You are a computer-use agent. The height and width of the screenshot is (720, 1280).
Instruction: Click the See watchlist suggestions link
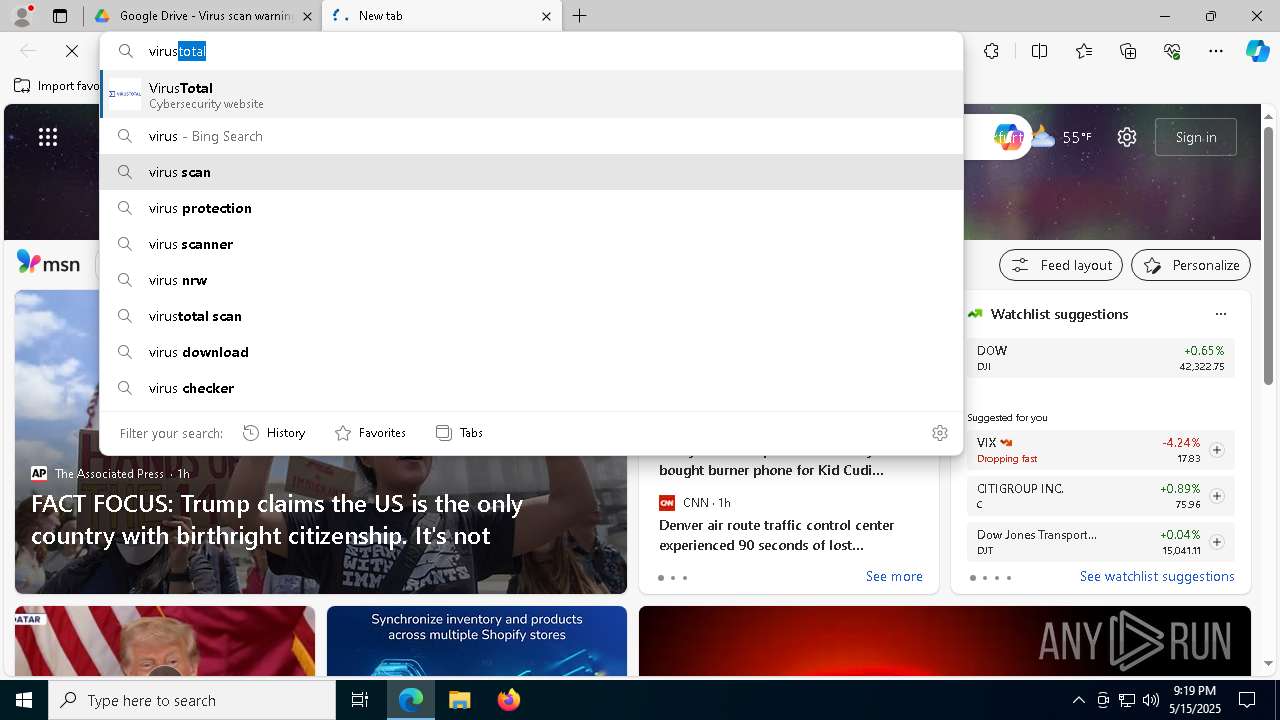[1157, 576]
